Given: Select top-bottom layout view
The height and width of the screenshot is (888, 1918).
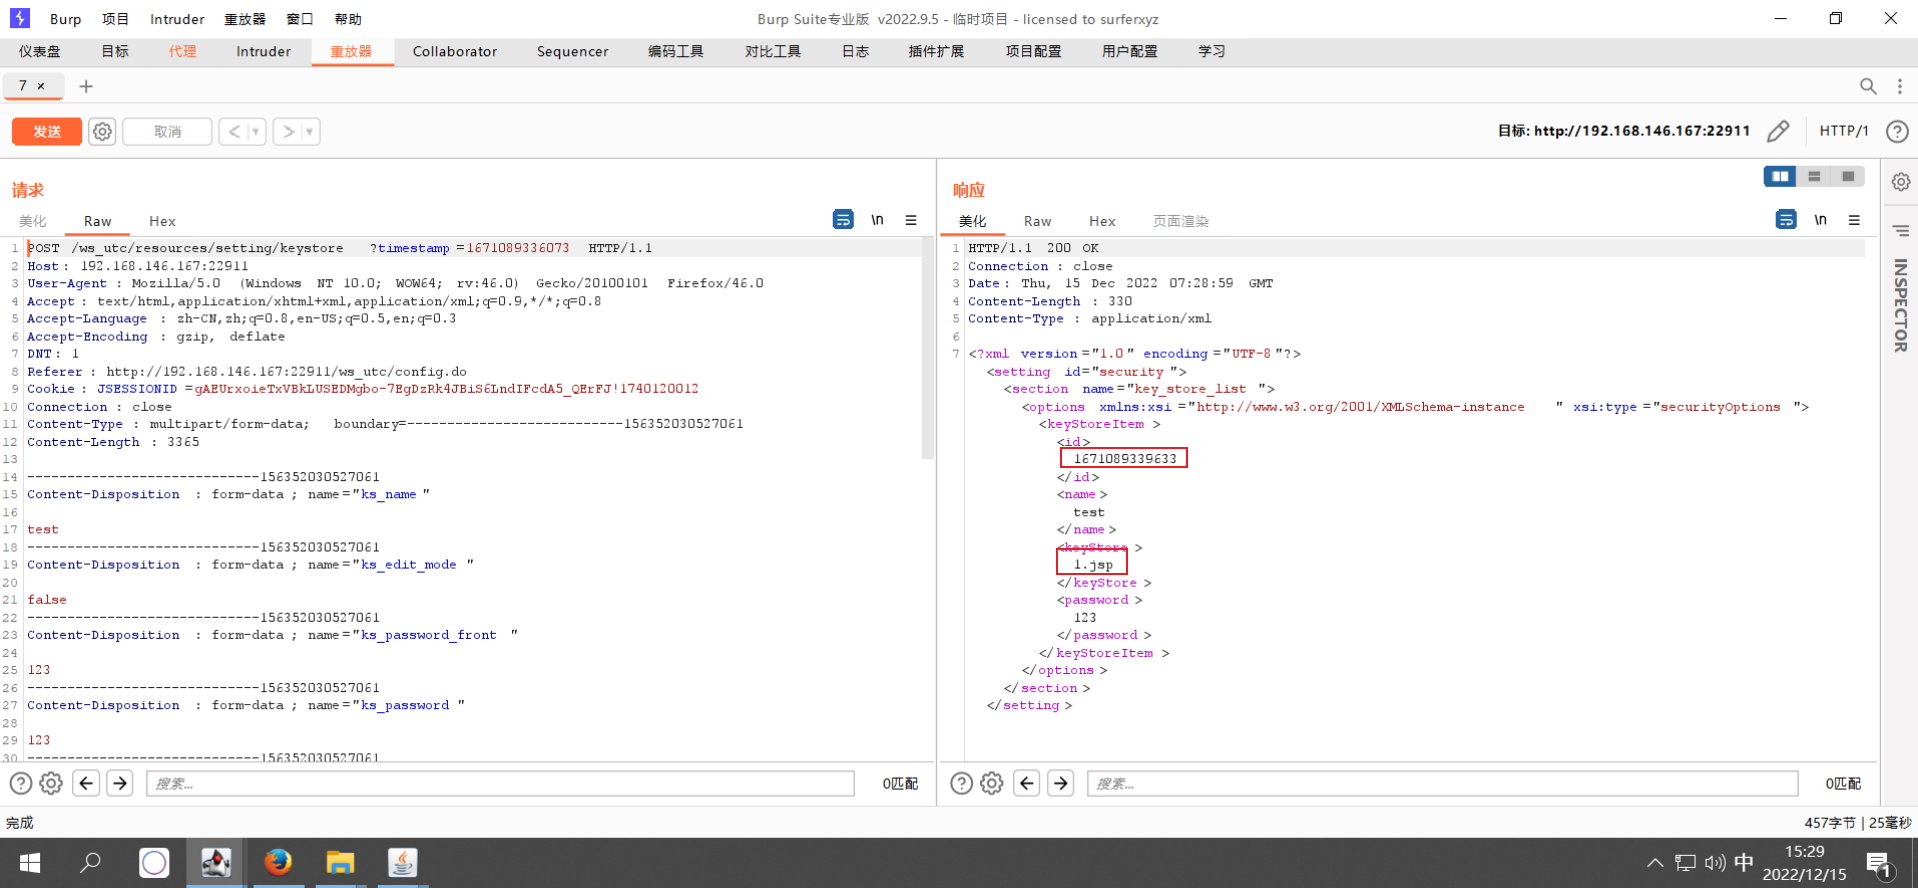Looking at the screenshot, I should pyautogui.click(x=1814, y=176).
